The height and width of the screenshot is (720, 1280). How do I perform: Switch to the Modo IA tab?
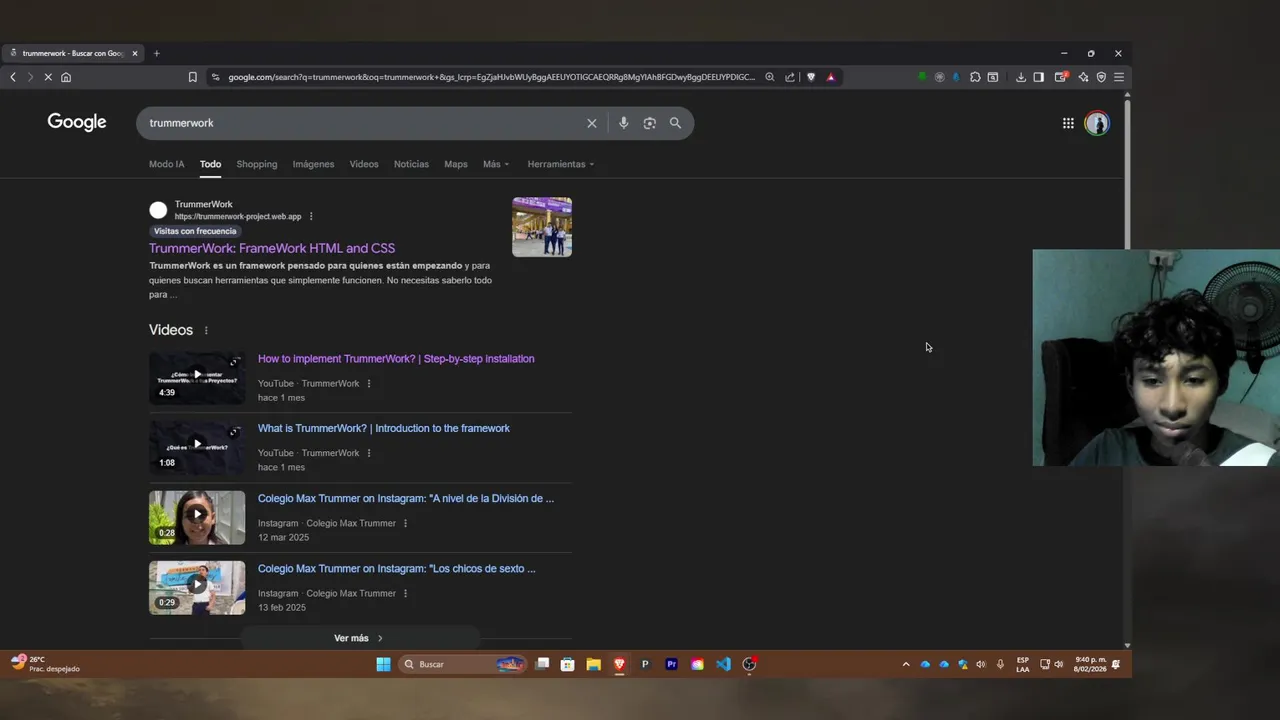167,164
